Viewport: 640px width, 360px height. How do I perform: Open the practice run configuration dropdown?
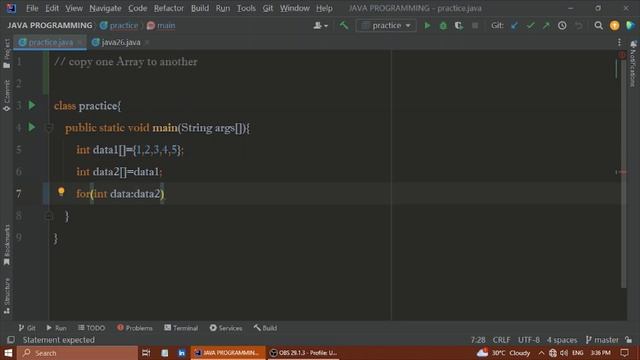pyautogui.click(x=386, y=25)
